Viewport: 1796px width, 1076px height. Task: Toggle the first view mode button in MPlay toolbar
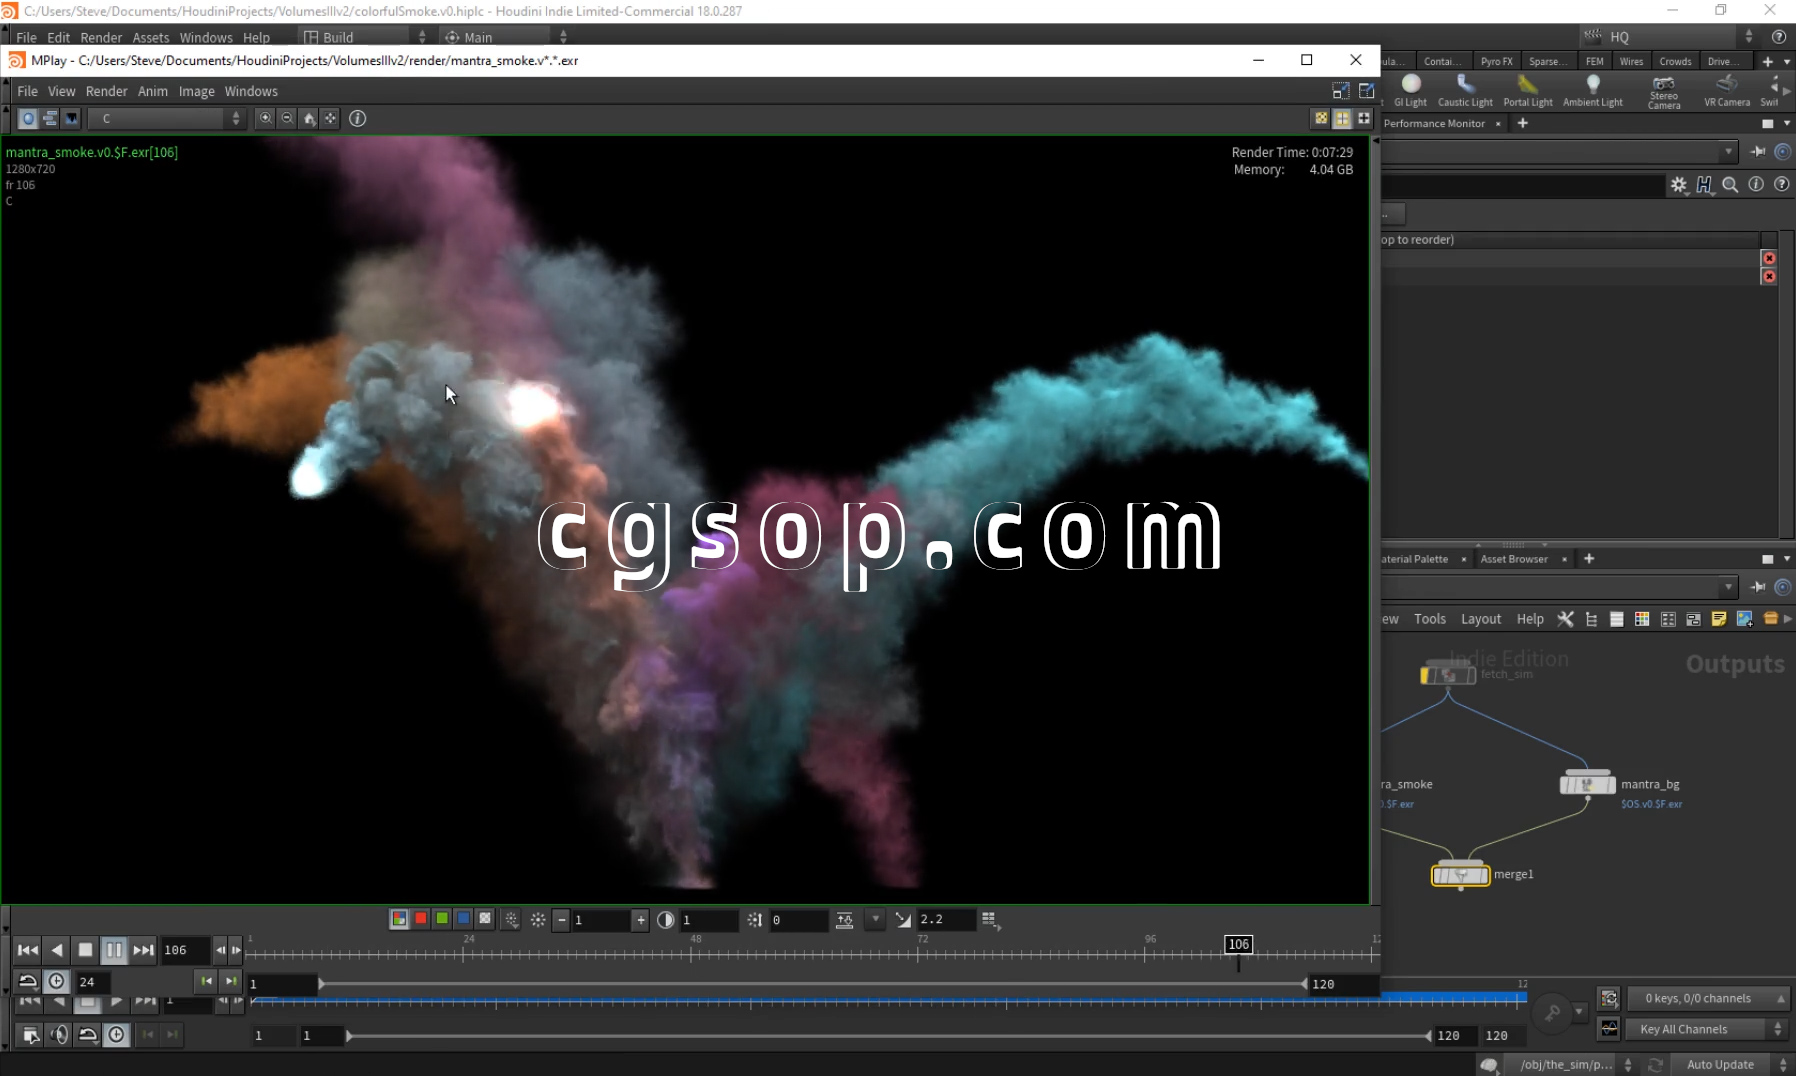click(x=28, y=118)
